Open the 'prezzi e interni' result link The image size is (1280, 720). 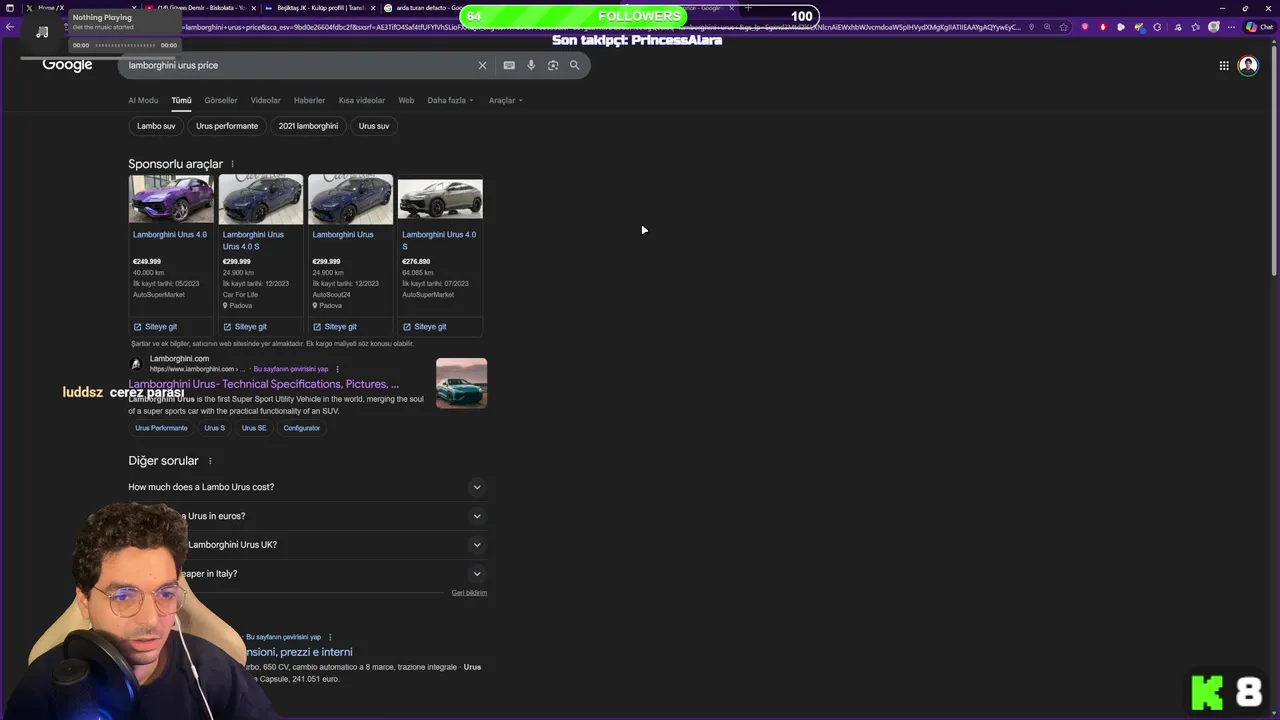coord(300,652)
